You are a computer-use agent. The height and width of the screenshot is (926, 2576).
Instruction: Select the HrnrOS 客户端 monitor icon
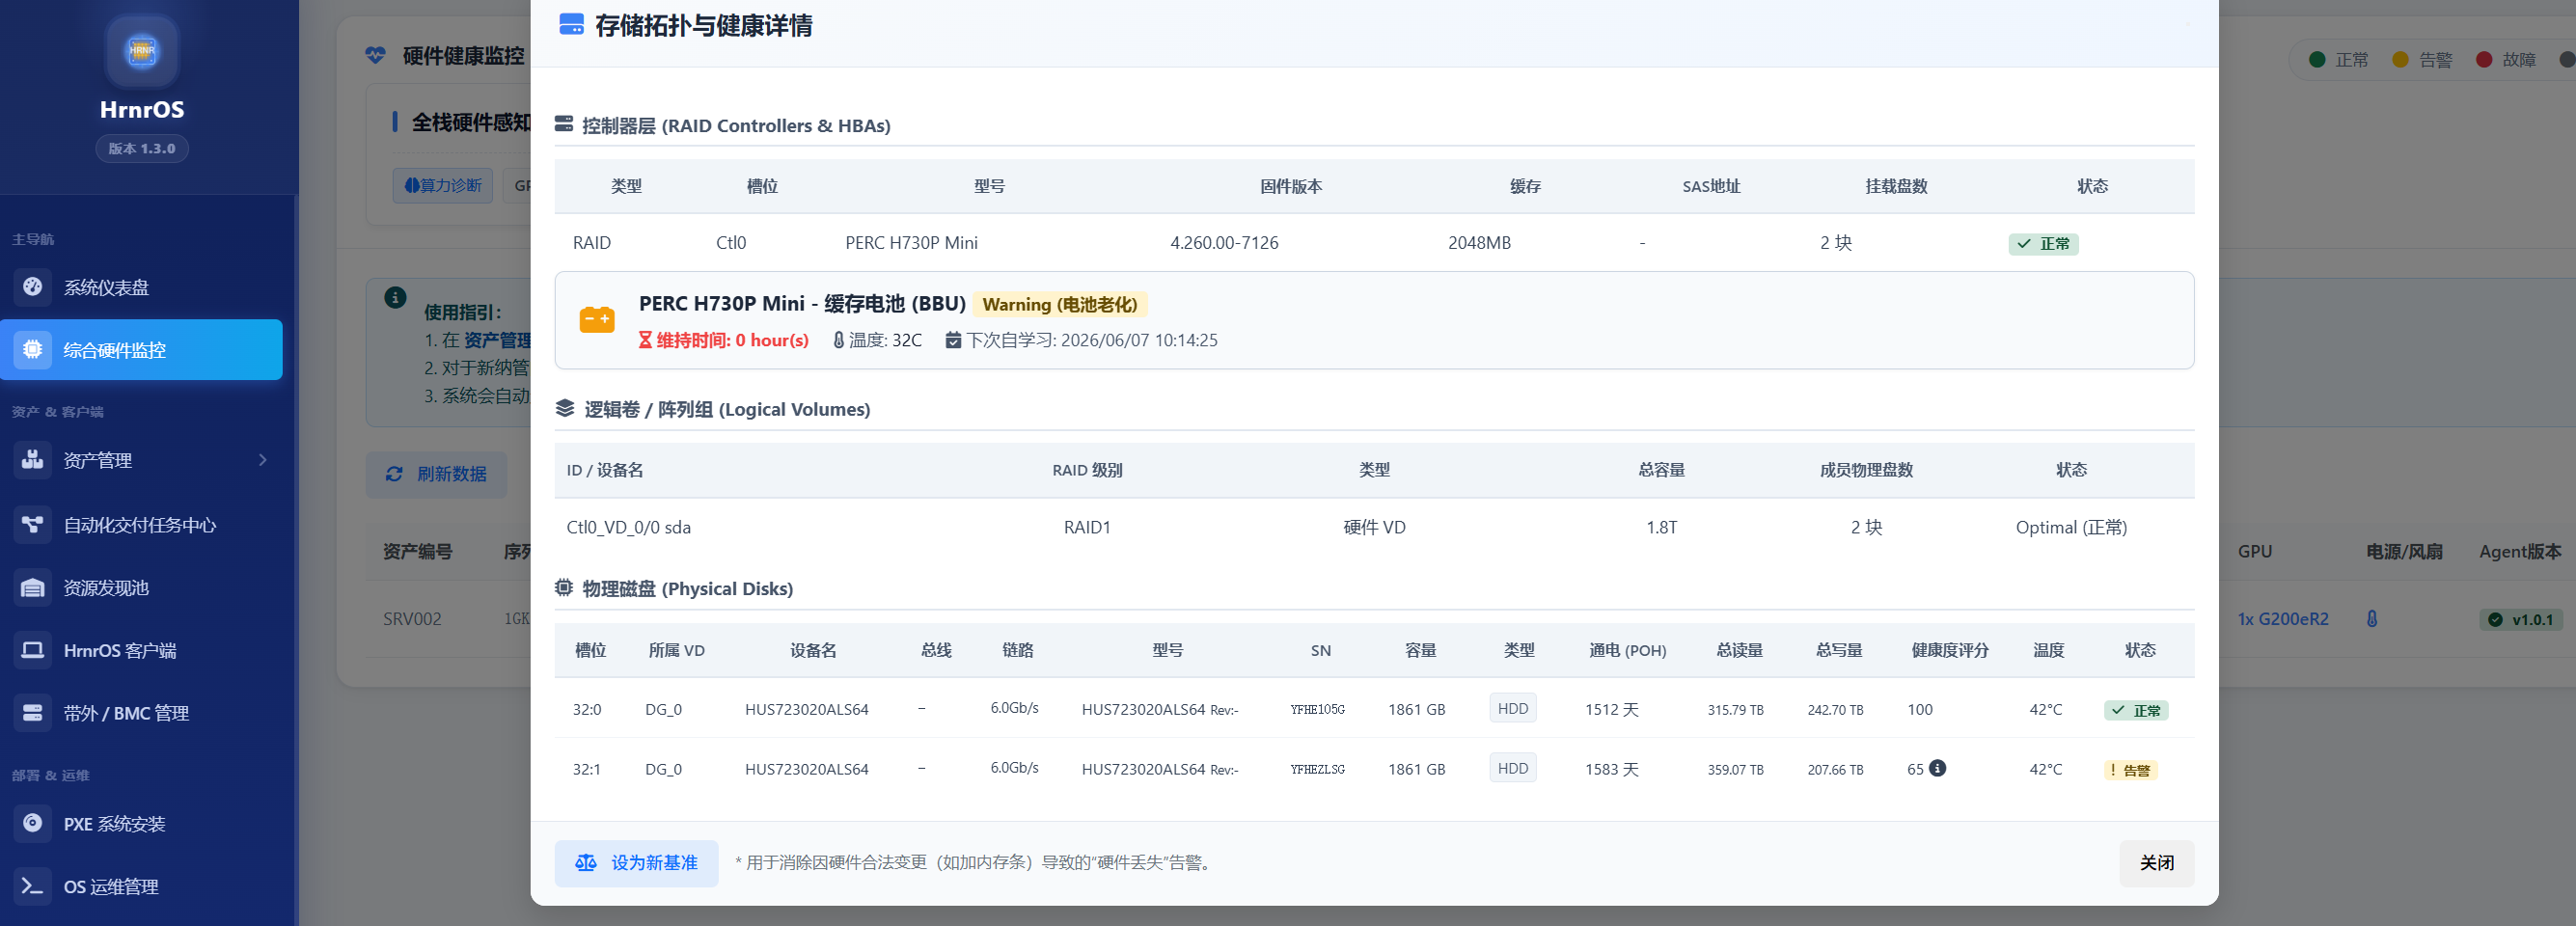33,650
